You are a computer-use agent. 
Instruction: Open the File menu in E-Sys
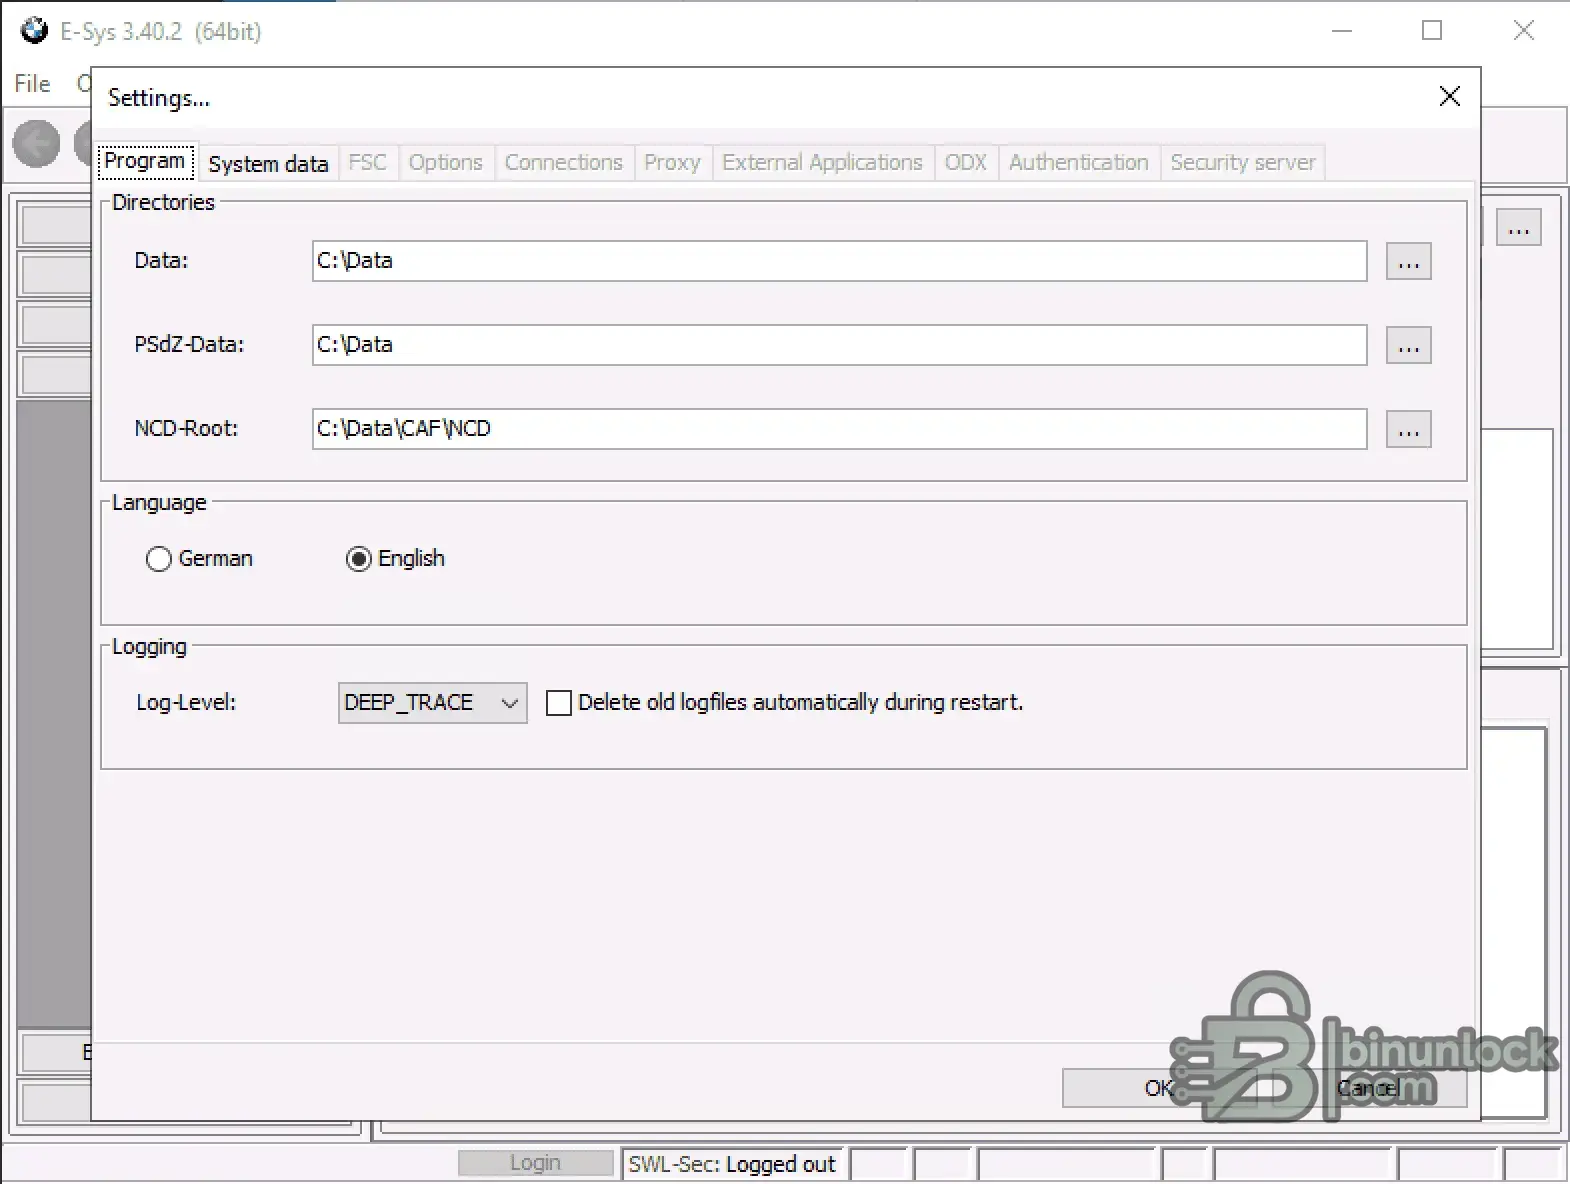32,84
